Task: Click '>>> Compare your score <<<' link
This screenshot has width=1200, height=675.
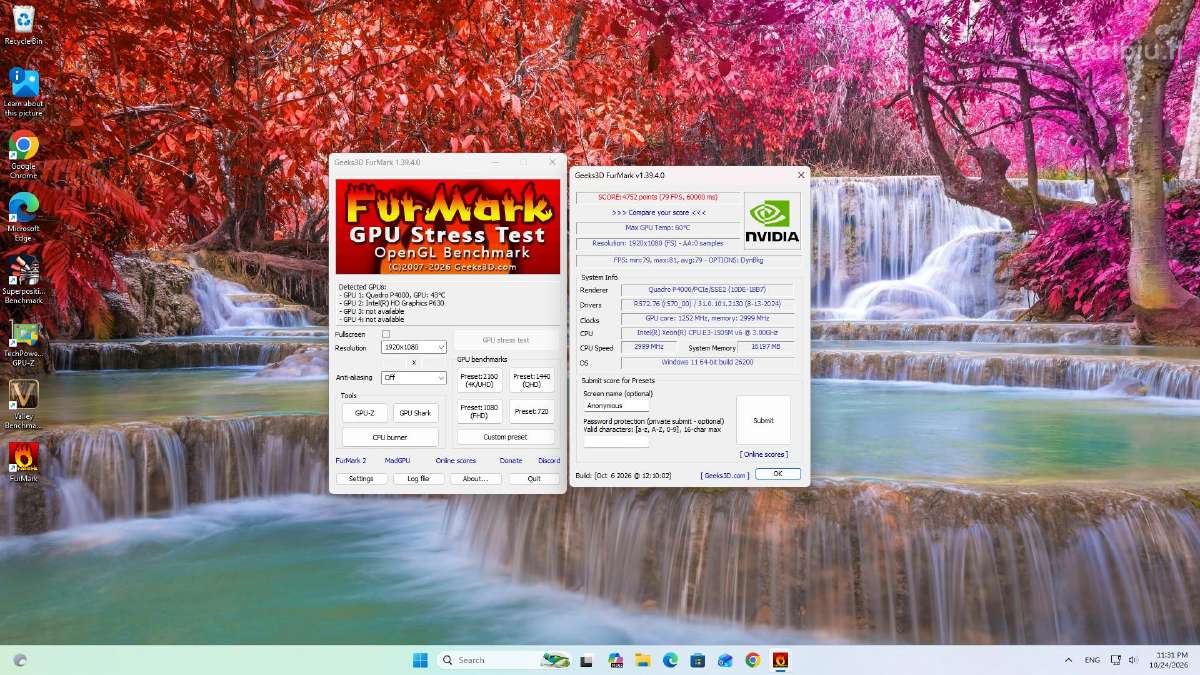Action: tap(658, 213)
